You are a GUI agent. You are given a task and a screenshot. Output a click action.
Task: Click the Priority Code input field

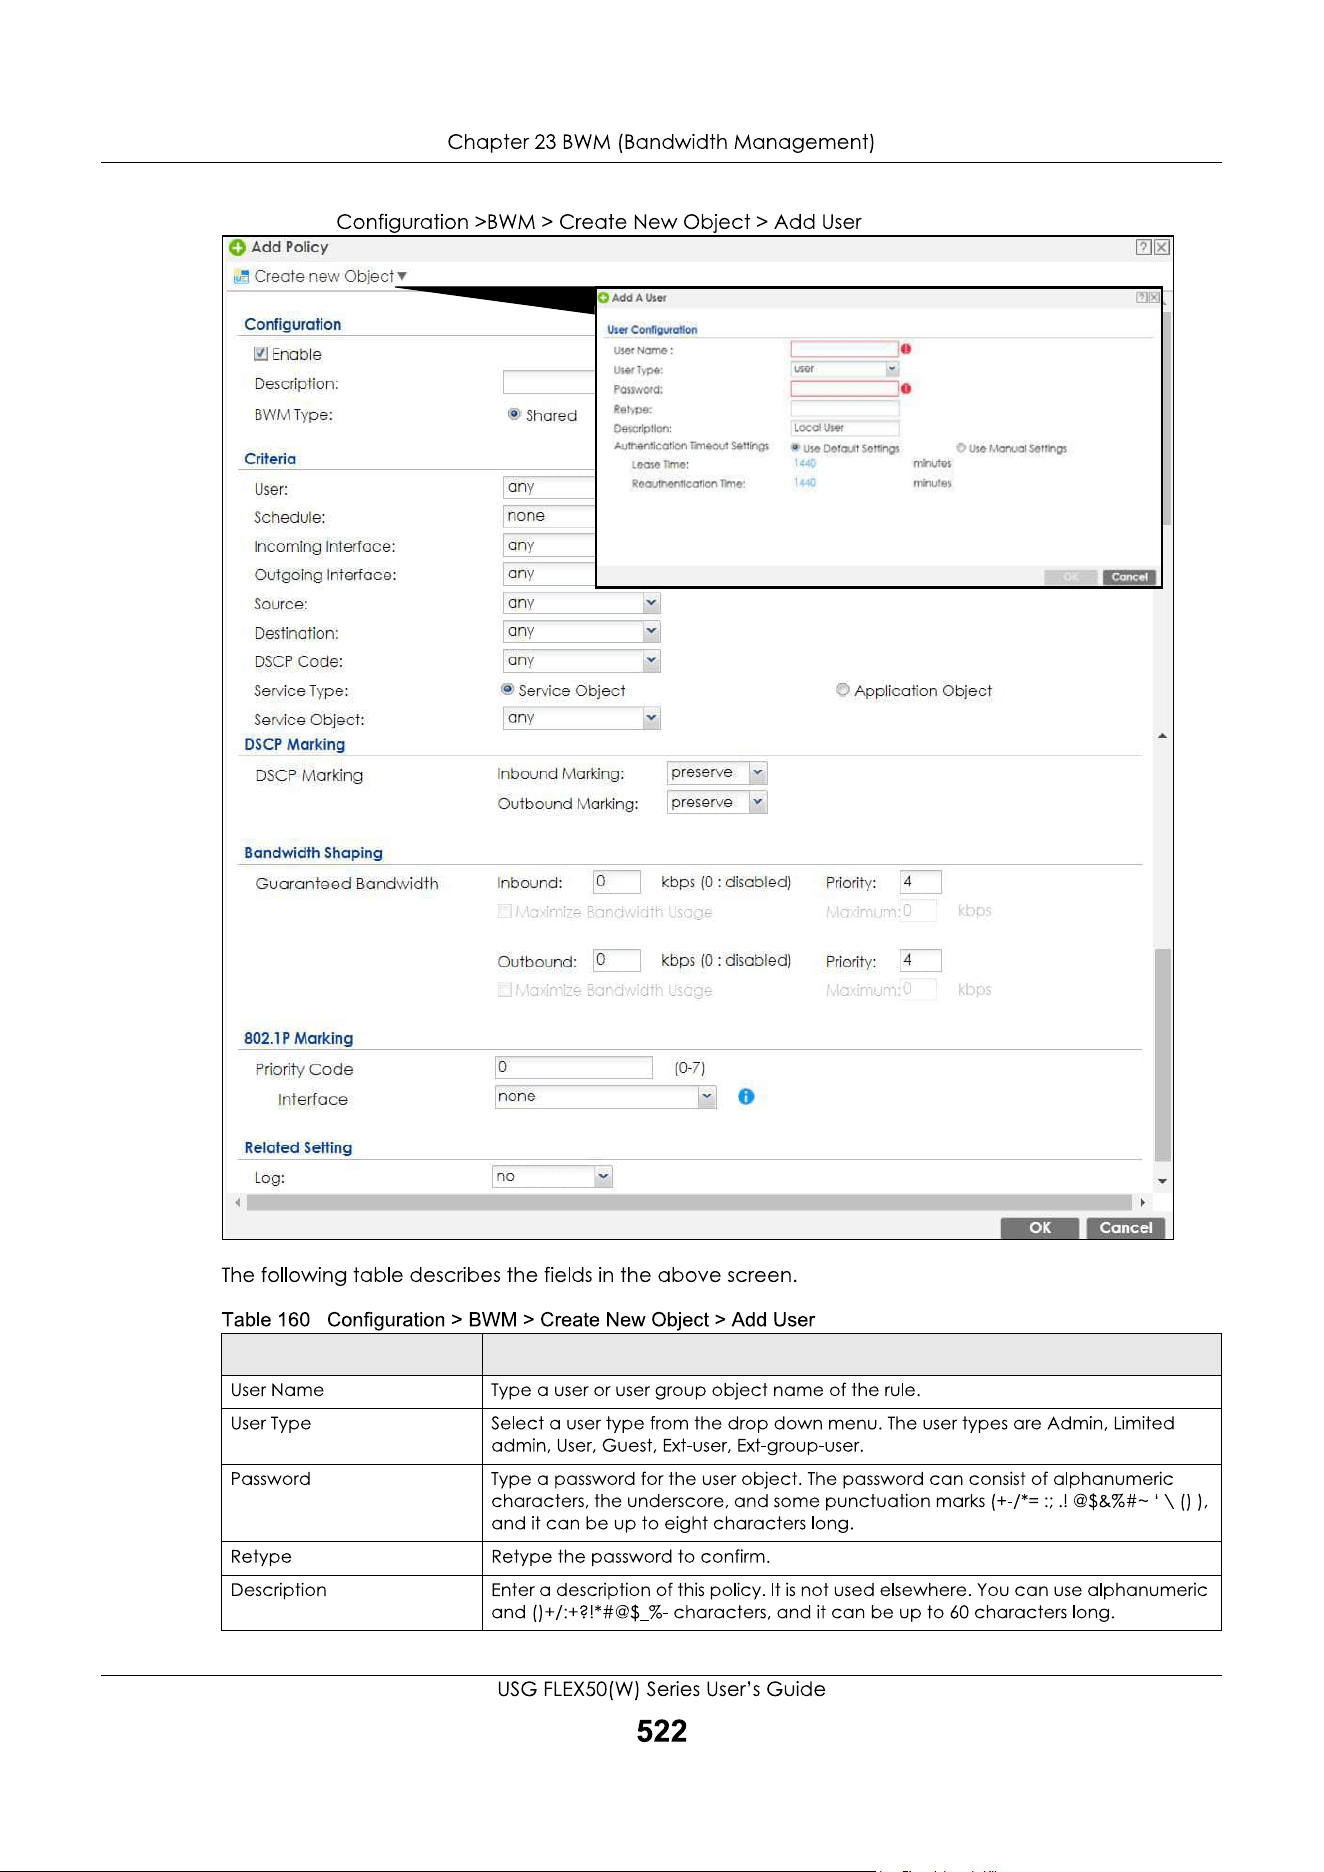tap(574, 1067)
